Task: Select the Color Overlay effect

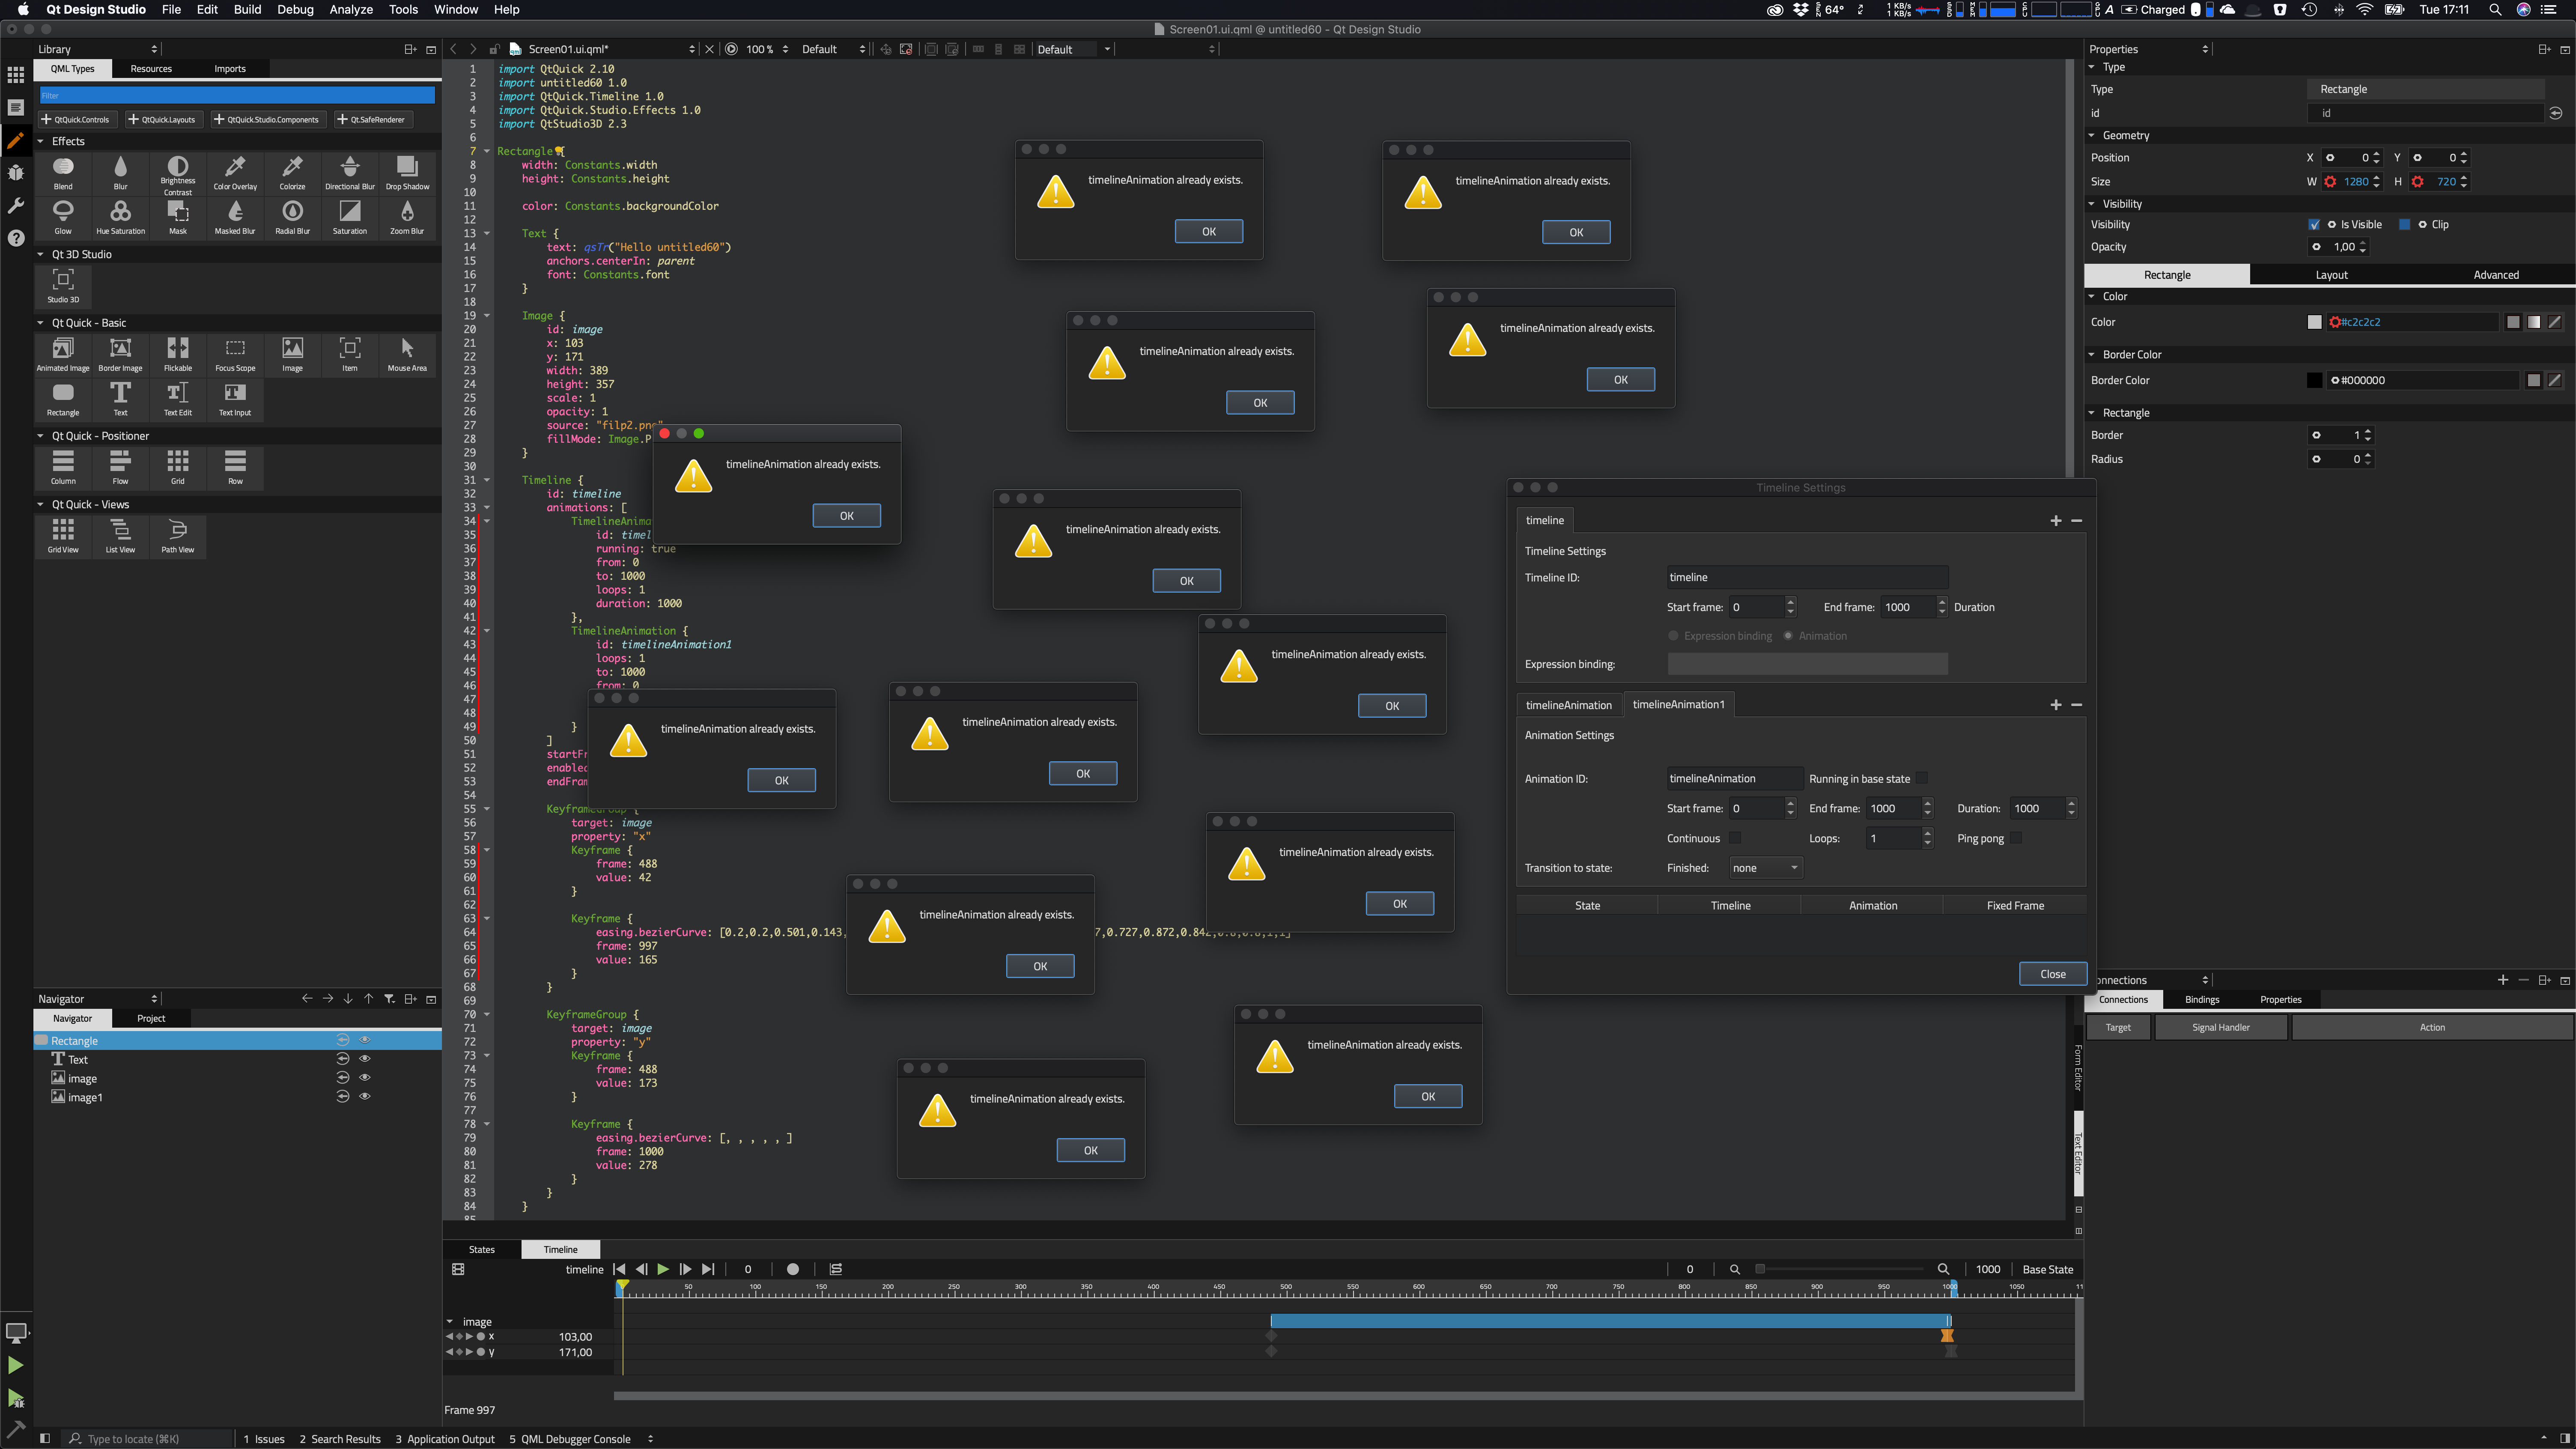Action: point(235,173)
